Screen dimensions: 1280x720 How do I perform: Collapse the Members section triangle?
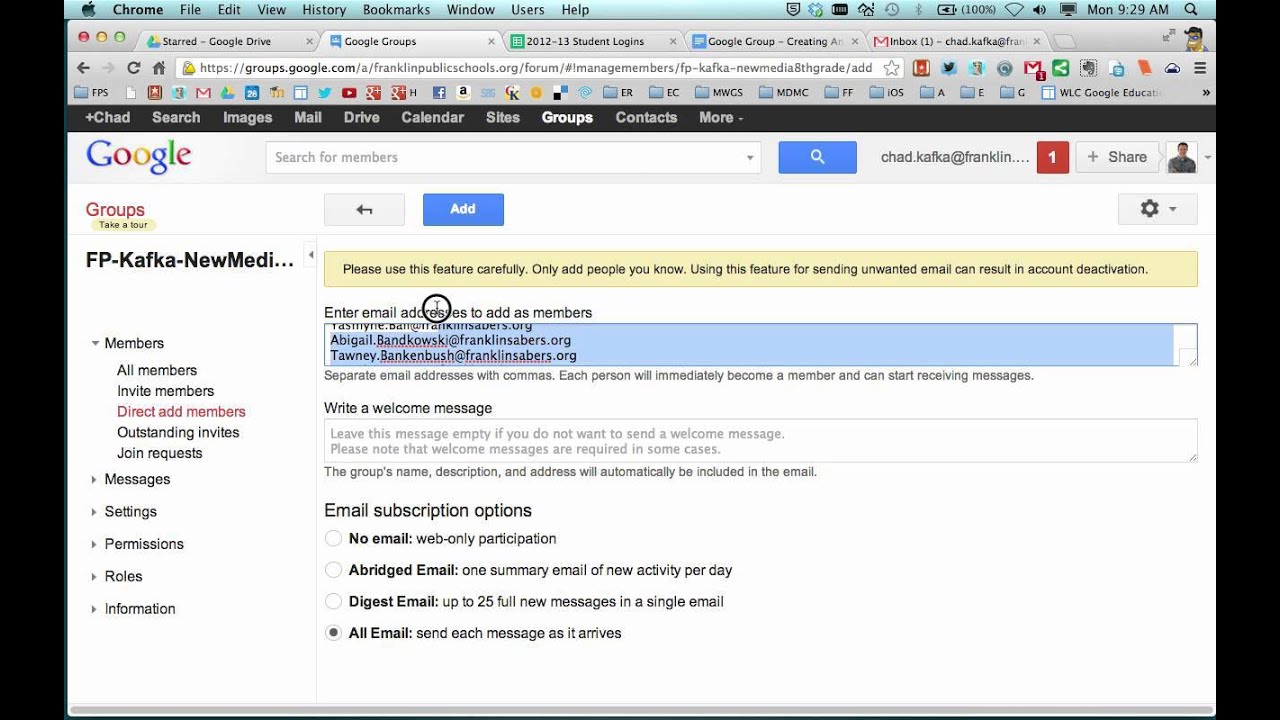click(x=95, y=343)
